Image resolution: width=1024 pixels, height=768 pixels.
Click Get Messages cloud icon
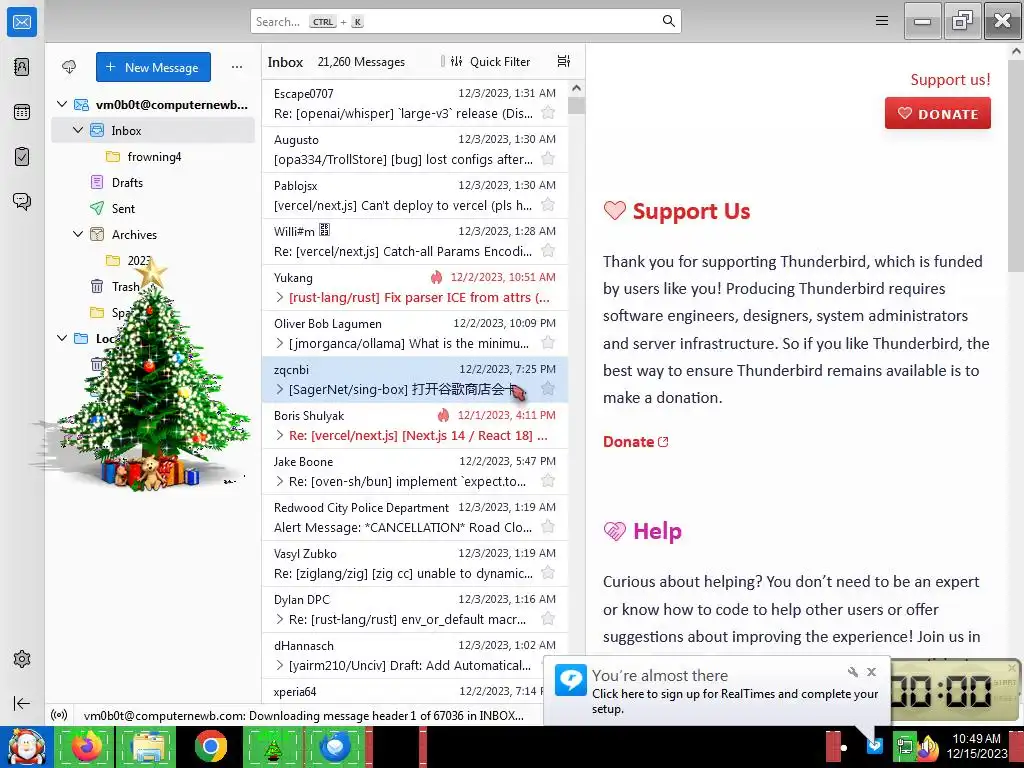pyautogui.click(x=69, y=67)
